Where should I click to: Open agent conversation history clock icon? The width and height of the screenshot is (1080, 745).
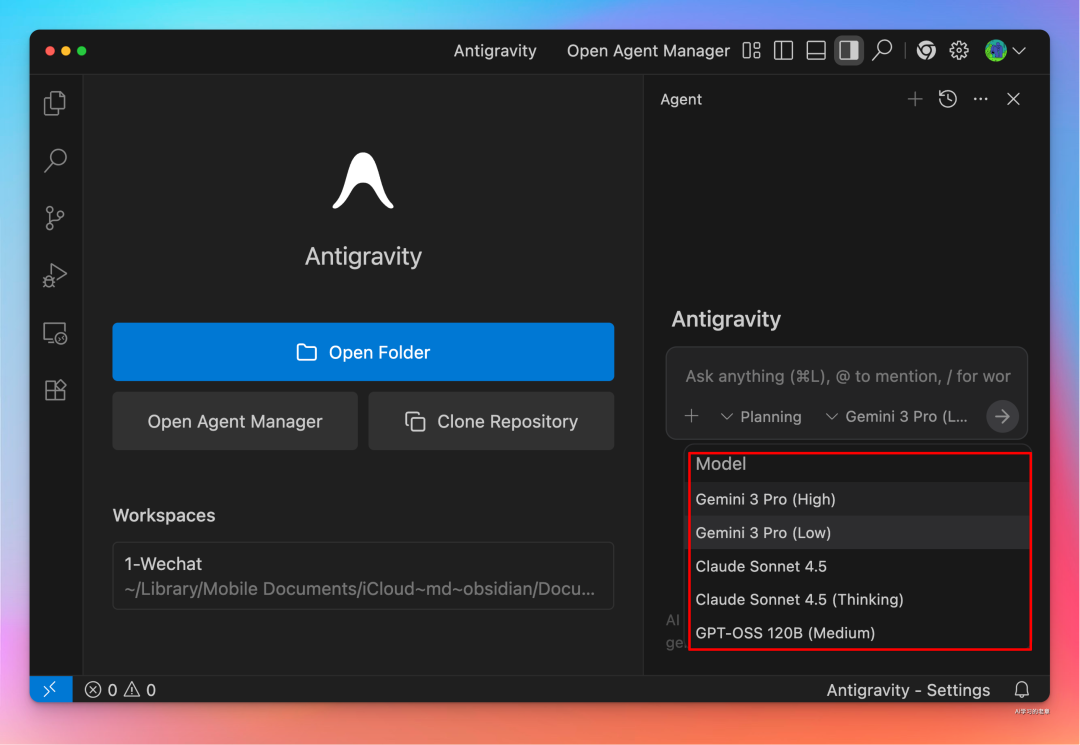pyautogui.click(x=948, y=99)
